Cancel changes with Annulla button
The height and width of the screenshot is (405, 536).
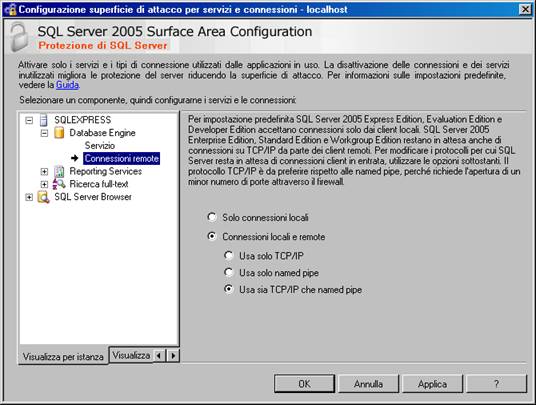[368, 384]
